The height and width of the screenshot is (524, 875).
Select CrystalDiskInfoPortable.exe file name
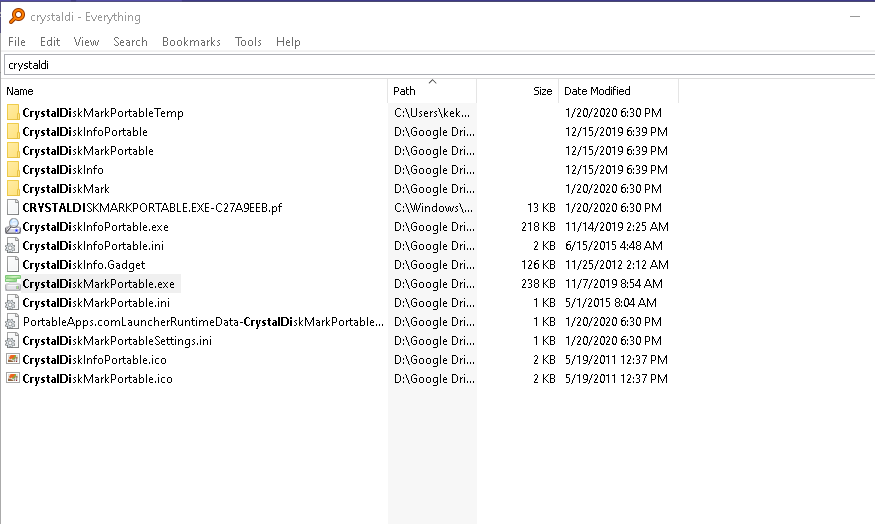coord(95,227)
